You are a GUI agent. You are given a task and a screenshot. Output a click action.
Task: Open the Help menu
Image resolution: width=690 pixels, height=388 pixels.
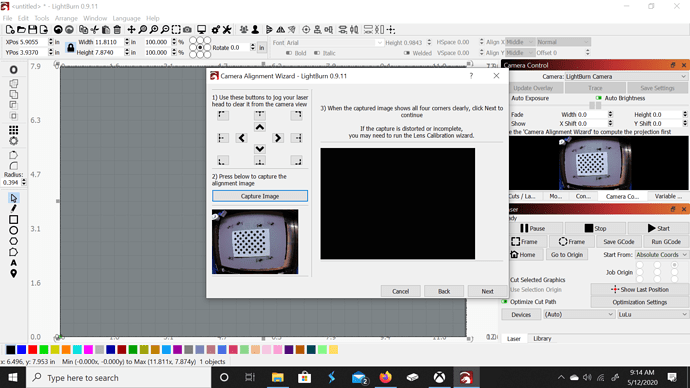click(x=153, y=18)
